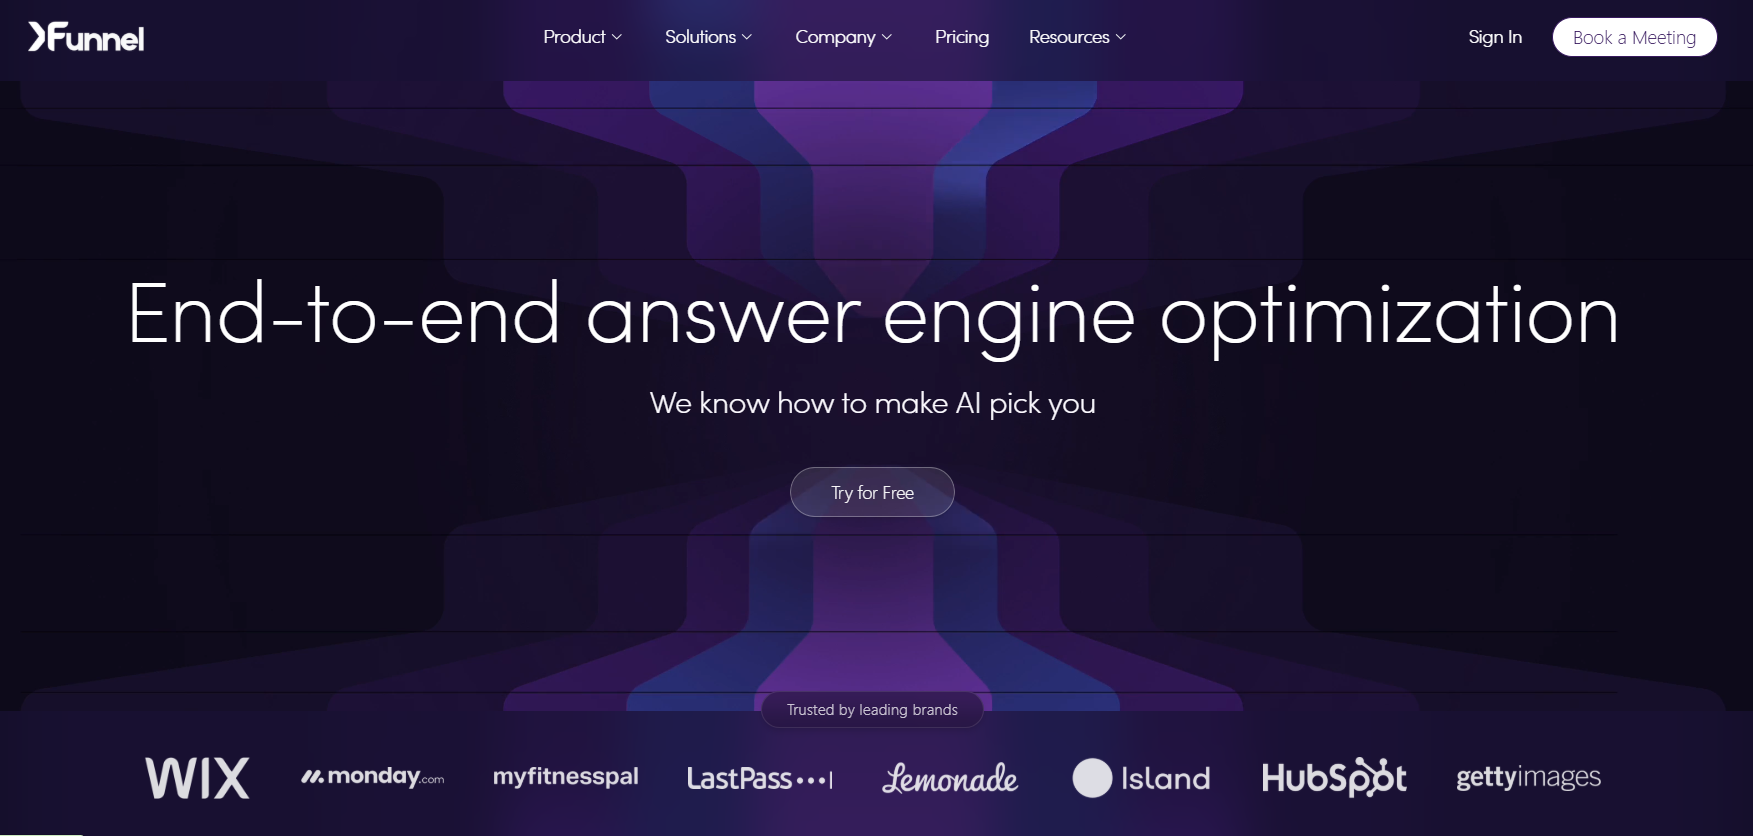
Task: Click the Sign In link
Action: pos(1495,37)
